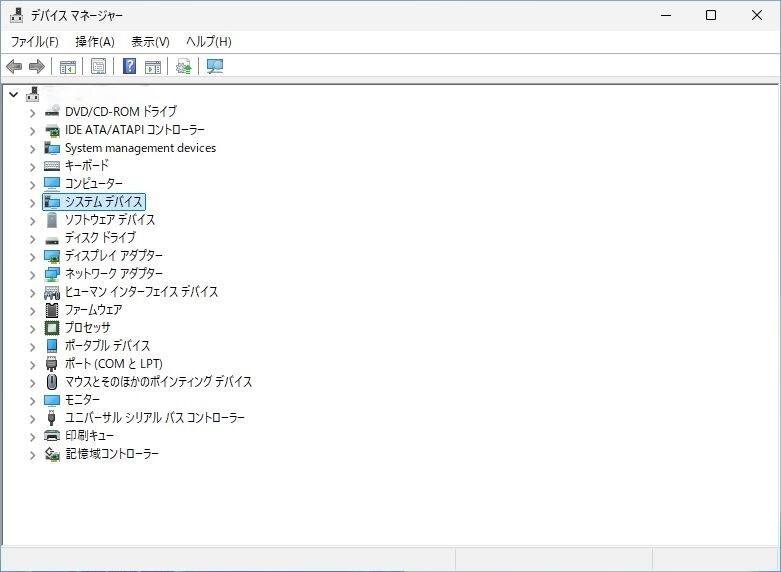Select System management devices text
This screenshot has height=572, width=781.
[140, 148]
